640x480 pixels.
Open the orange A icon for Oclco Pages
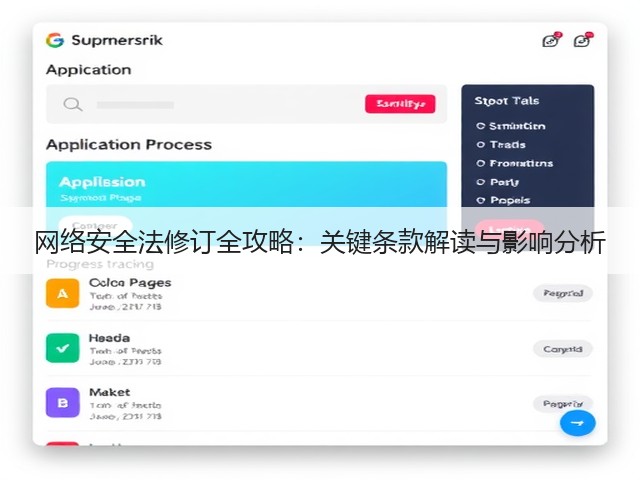pos(62,293)
